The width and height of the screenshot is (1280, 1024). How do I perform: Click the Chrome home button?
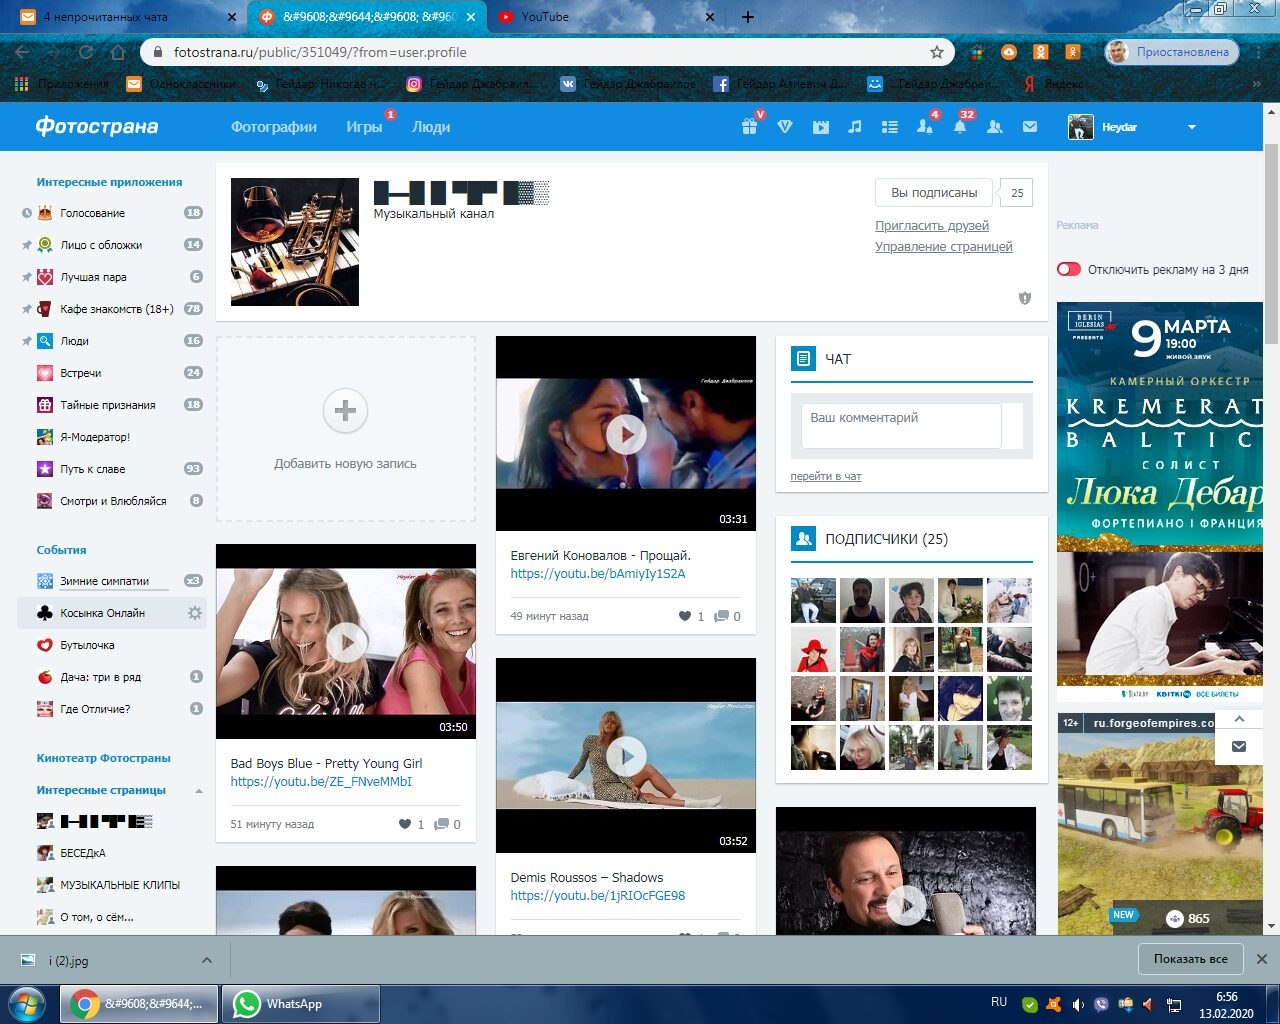[118, 52]
